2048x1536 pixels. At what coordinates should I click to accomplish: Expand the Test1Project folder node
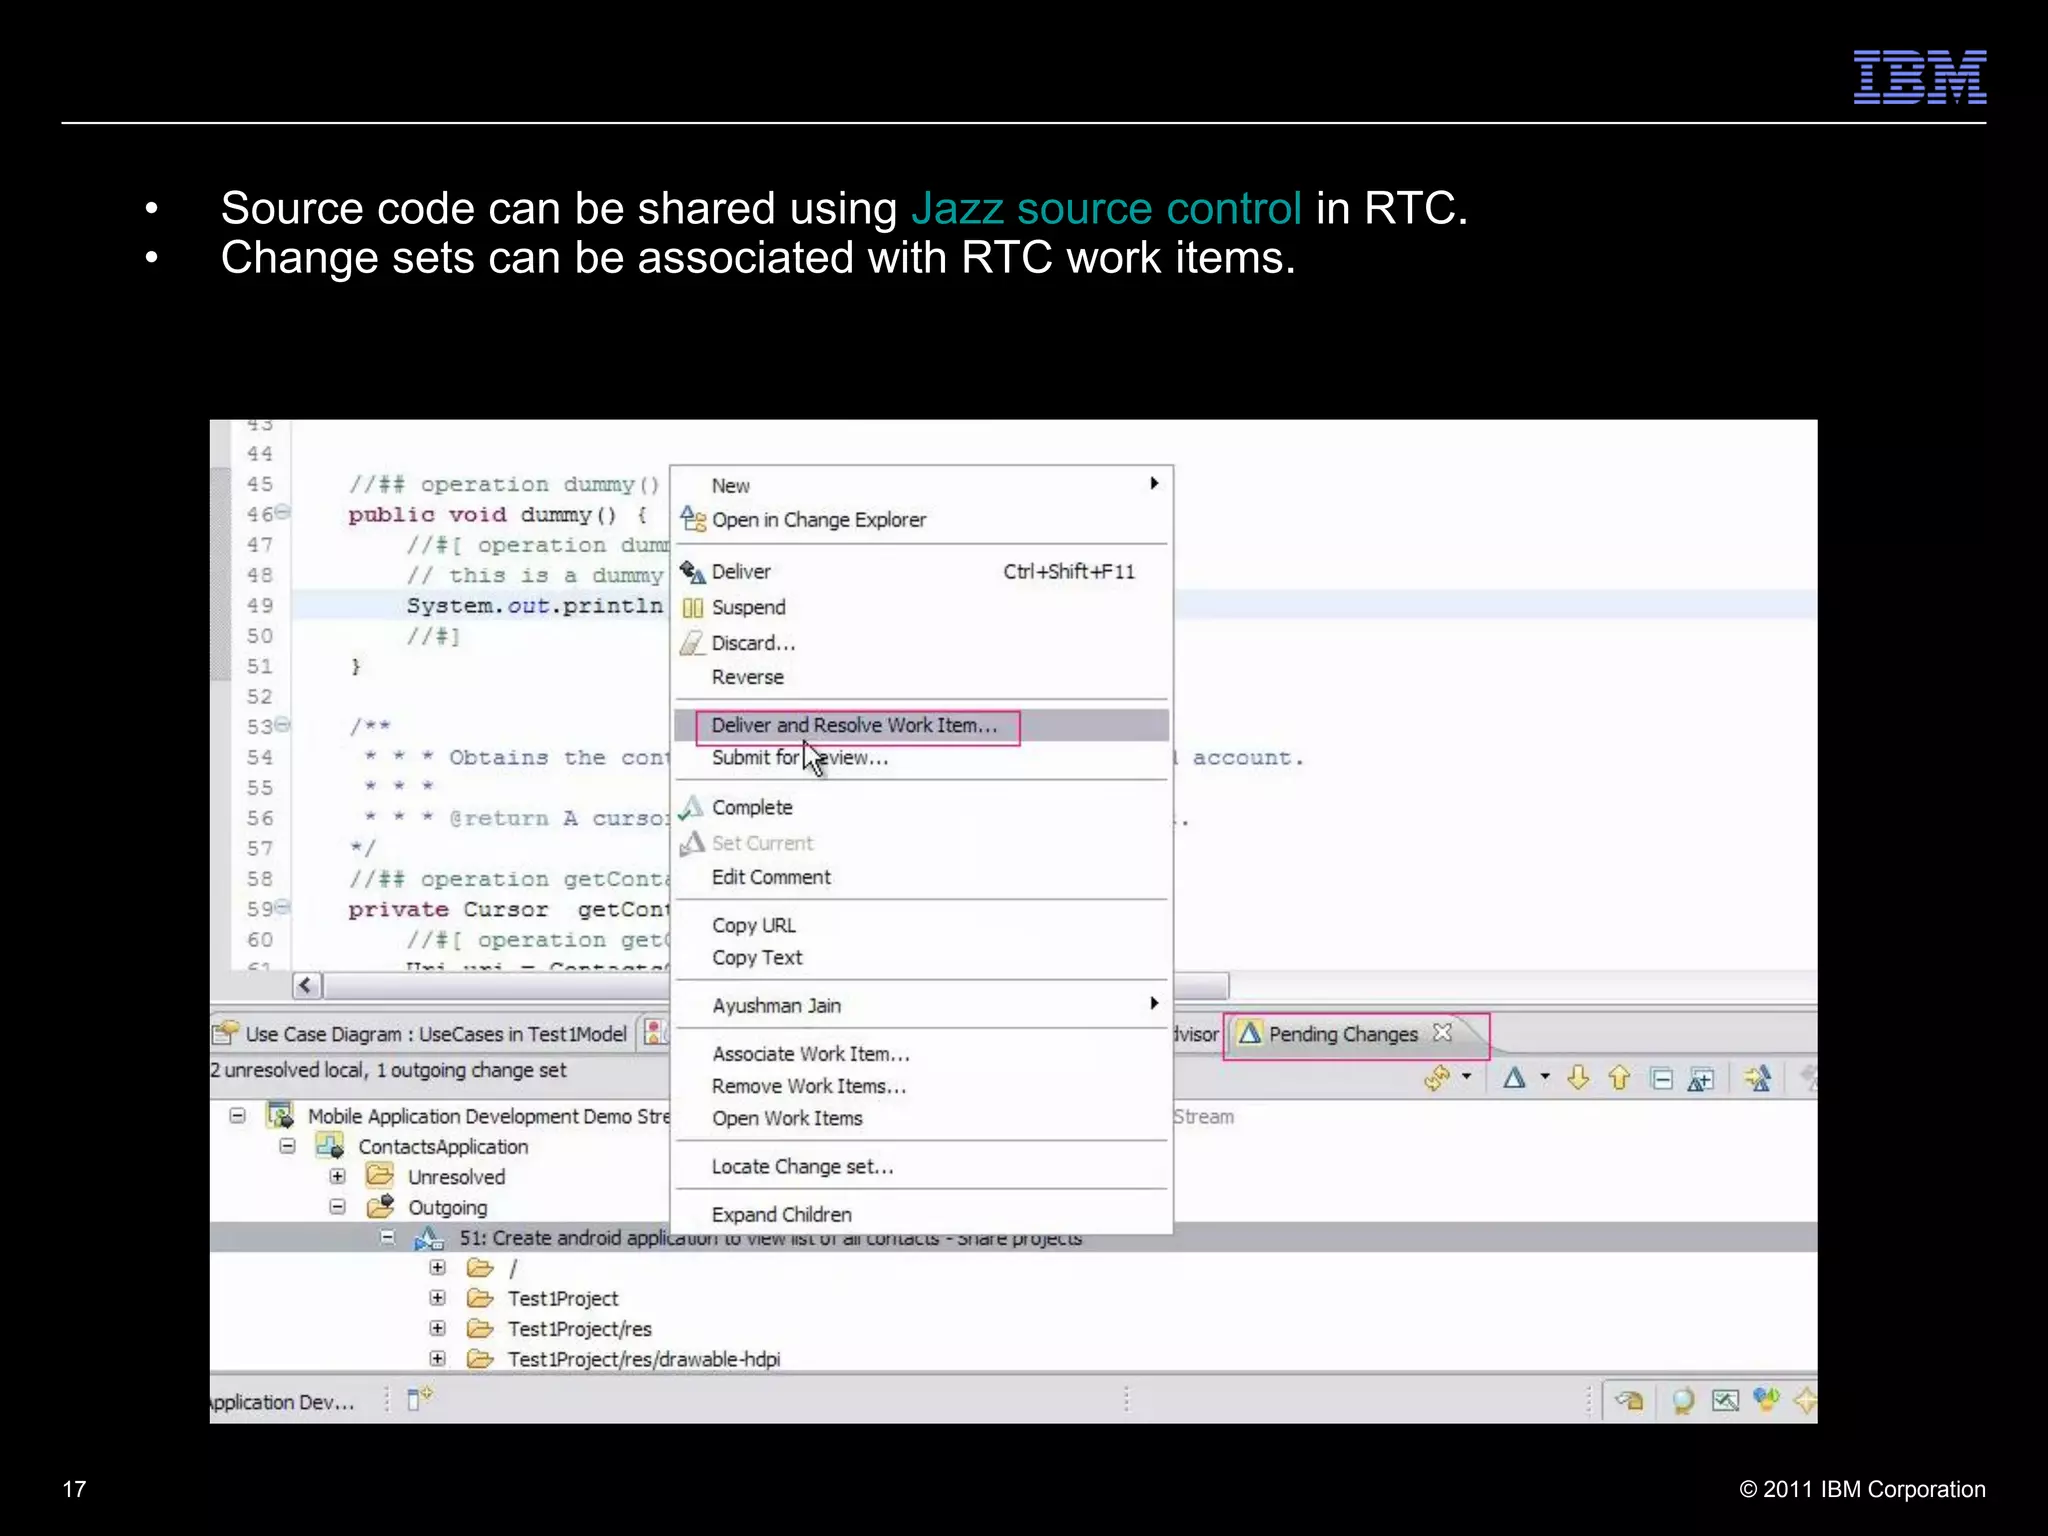click(438, 1298)
